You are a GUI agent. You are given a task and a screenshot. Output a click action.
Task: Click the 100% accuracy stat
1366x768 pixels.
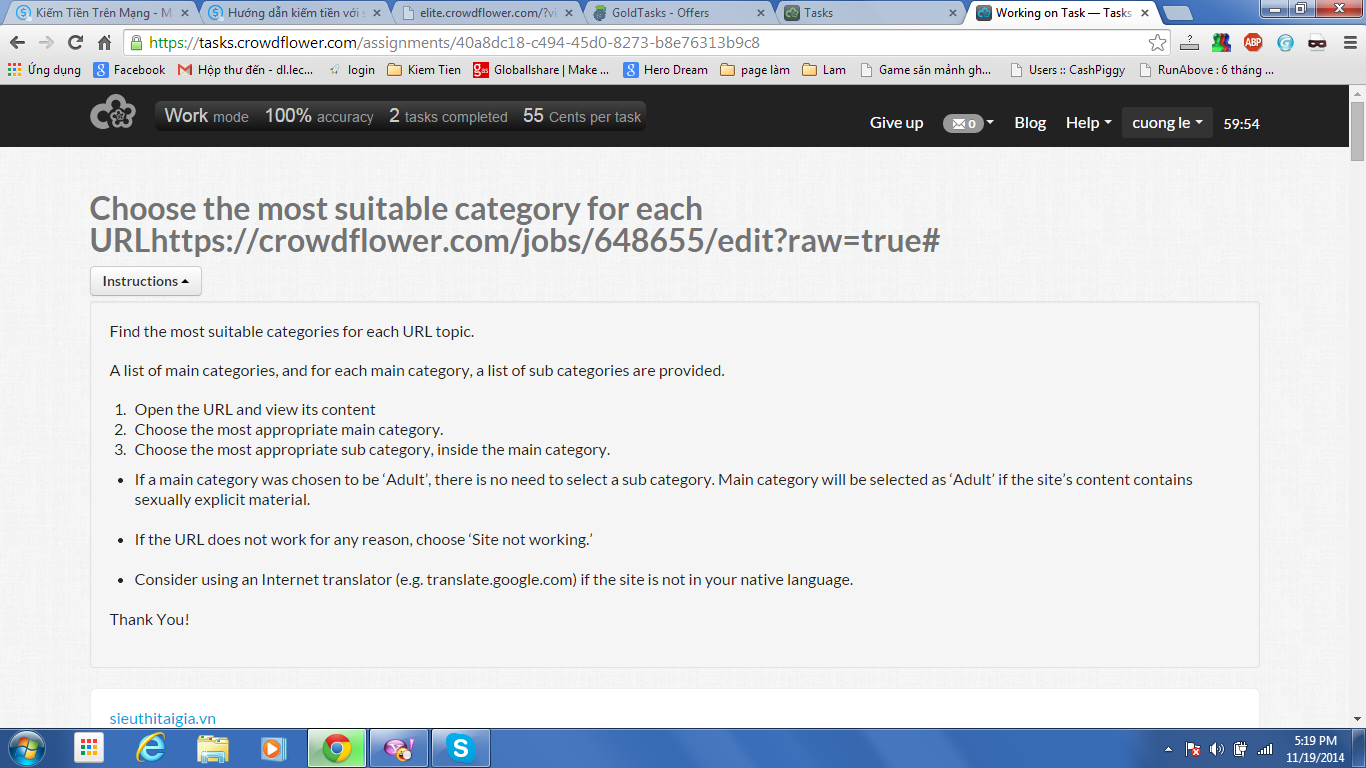[319, 116]
